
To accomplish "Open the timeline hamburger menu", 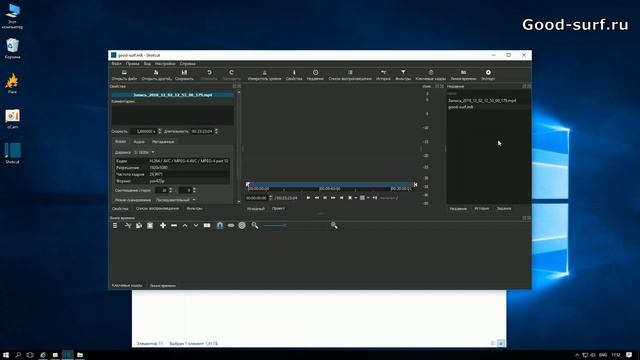I will coord(115,225).
